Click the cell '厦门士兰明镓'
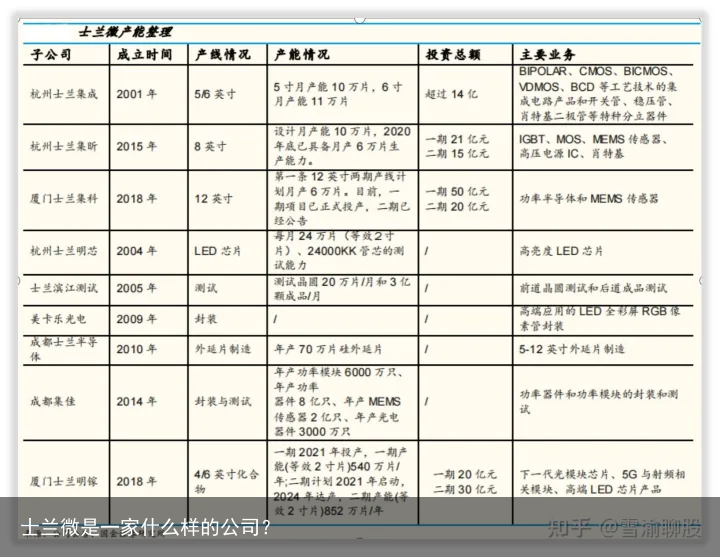The width and height of the screenshot is (720, 557). coord(64,481)
